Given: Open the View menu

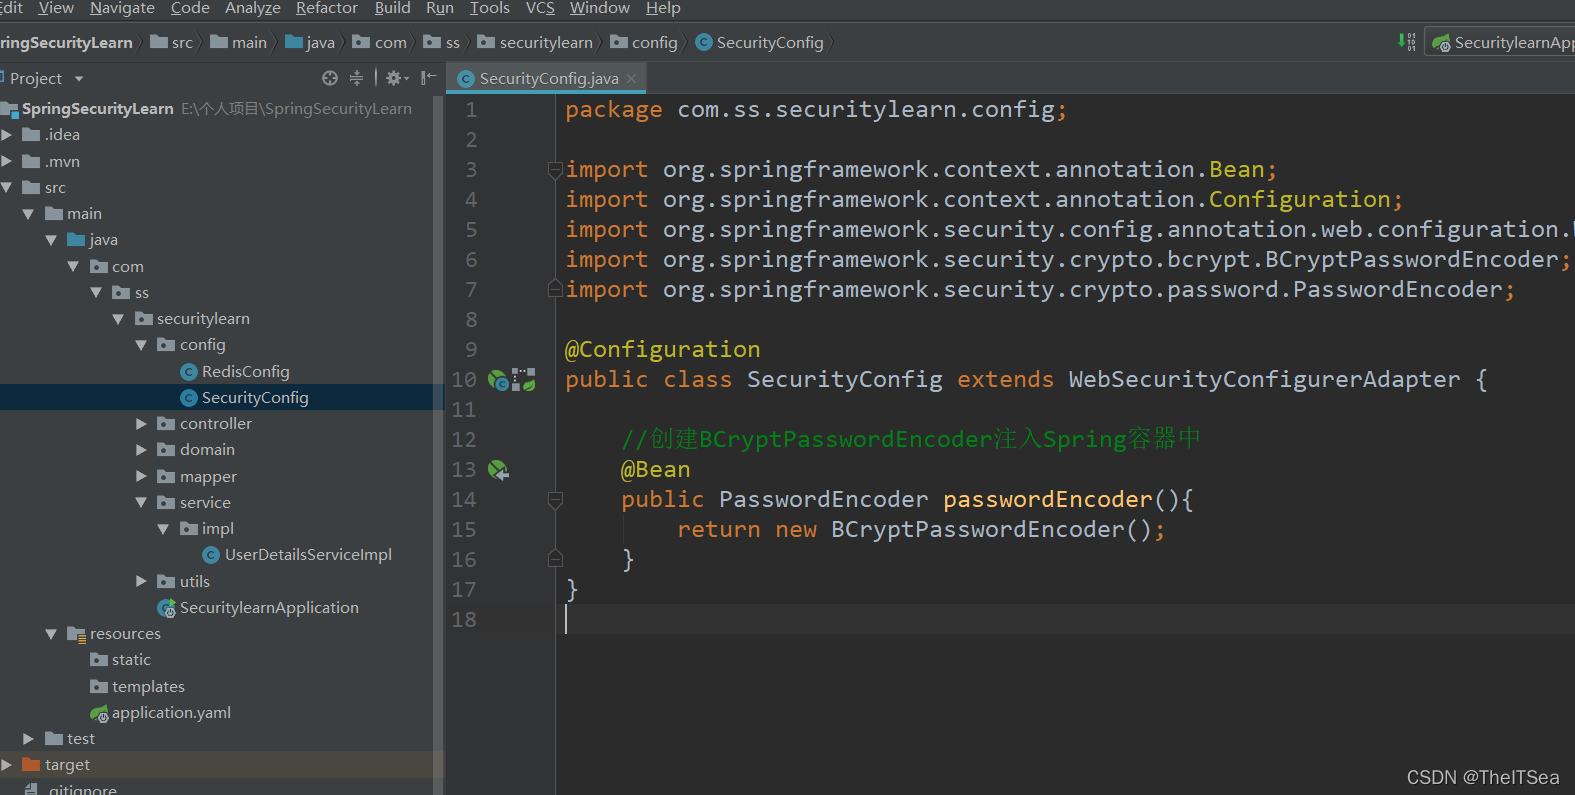Looking at the screenshot, I should pos(56,8).
